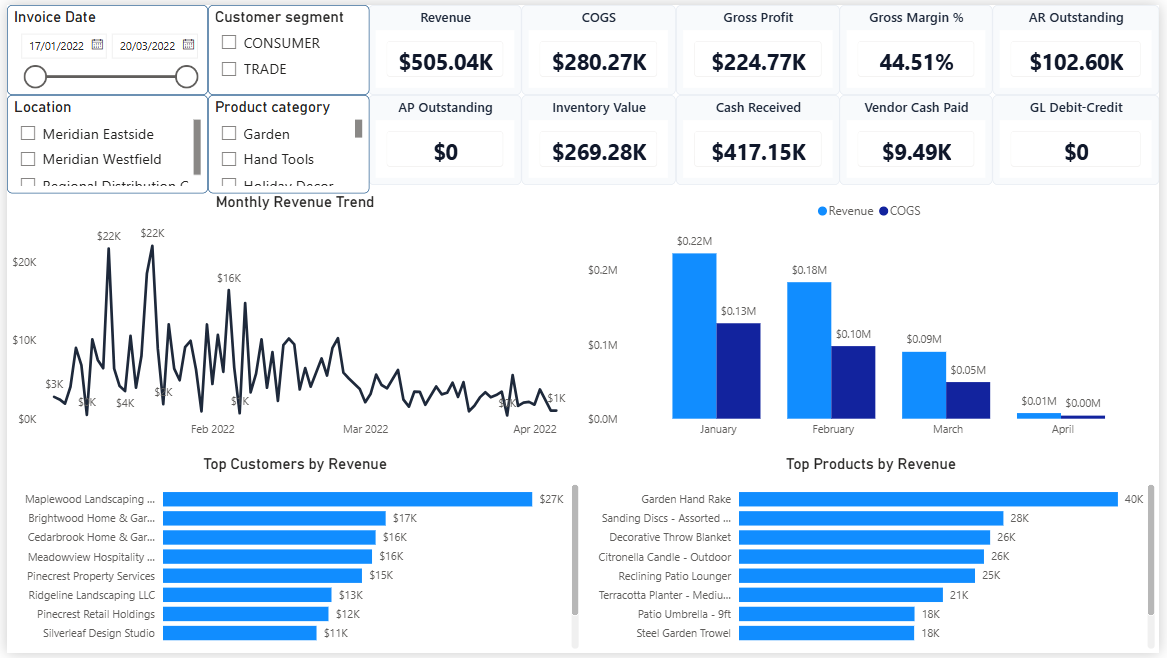Click the Meadowview Hospitality customer bar

267,556
